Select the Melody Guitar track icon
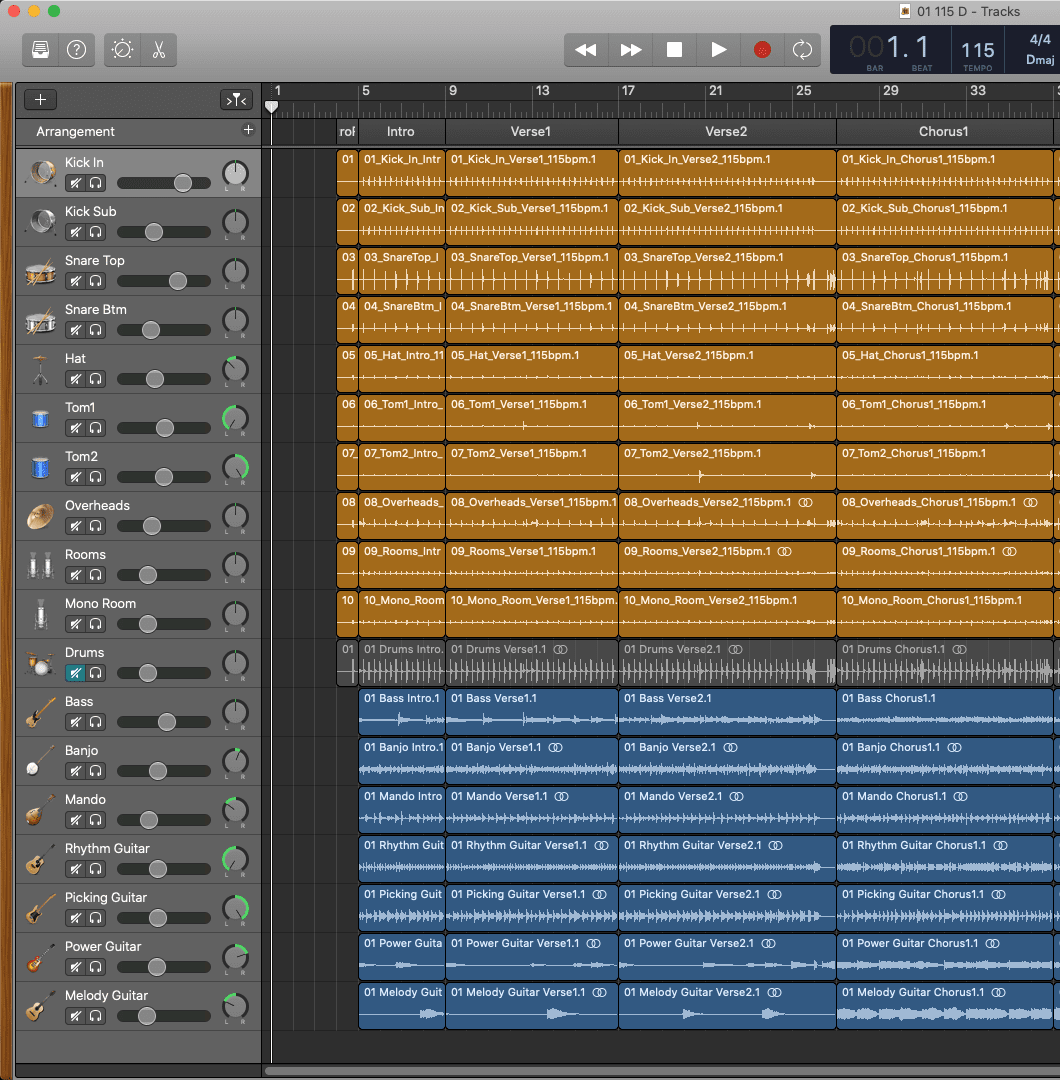Screen dimensions: 1060x1080 [40, 1007]
